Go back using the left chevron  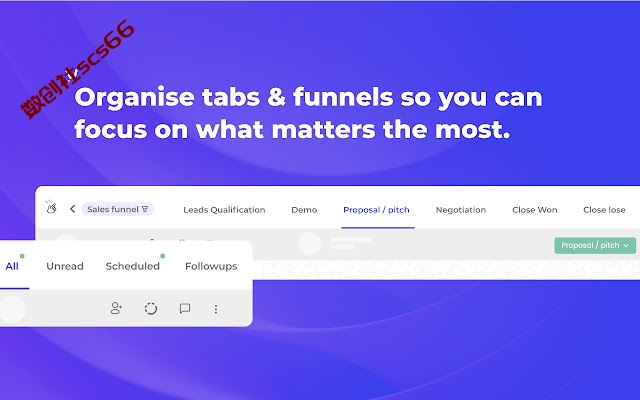click(73, 209)
